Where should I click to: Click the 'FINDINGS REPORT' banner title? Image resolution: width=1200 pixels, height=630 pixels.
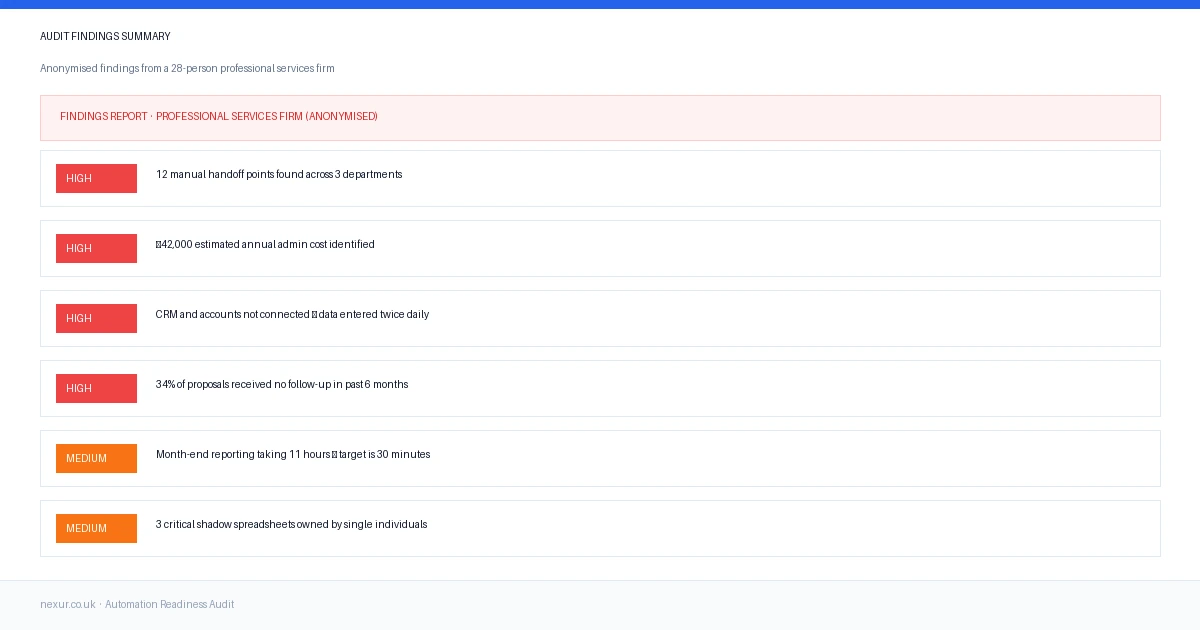219,117
